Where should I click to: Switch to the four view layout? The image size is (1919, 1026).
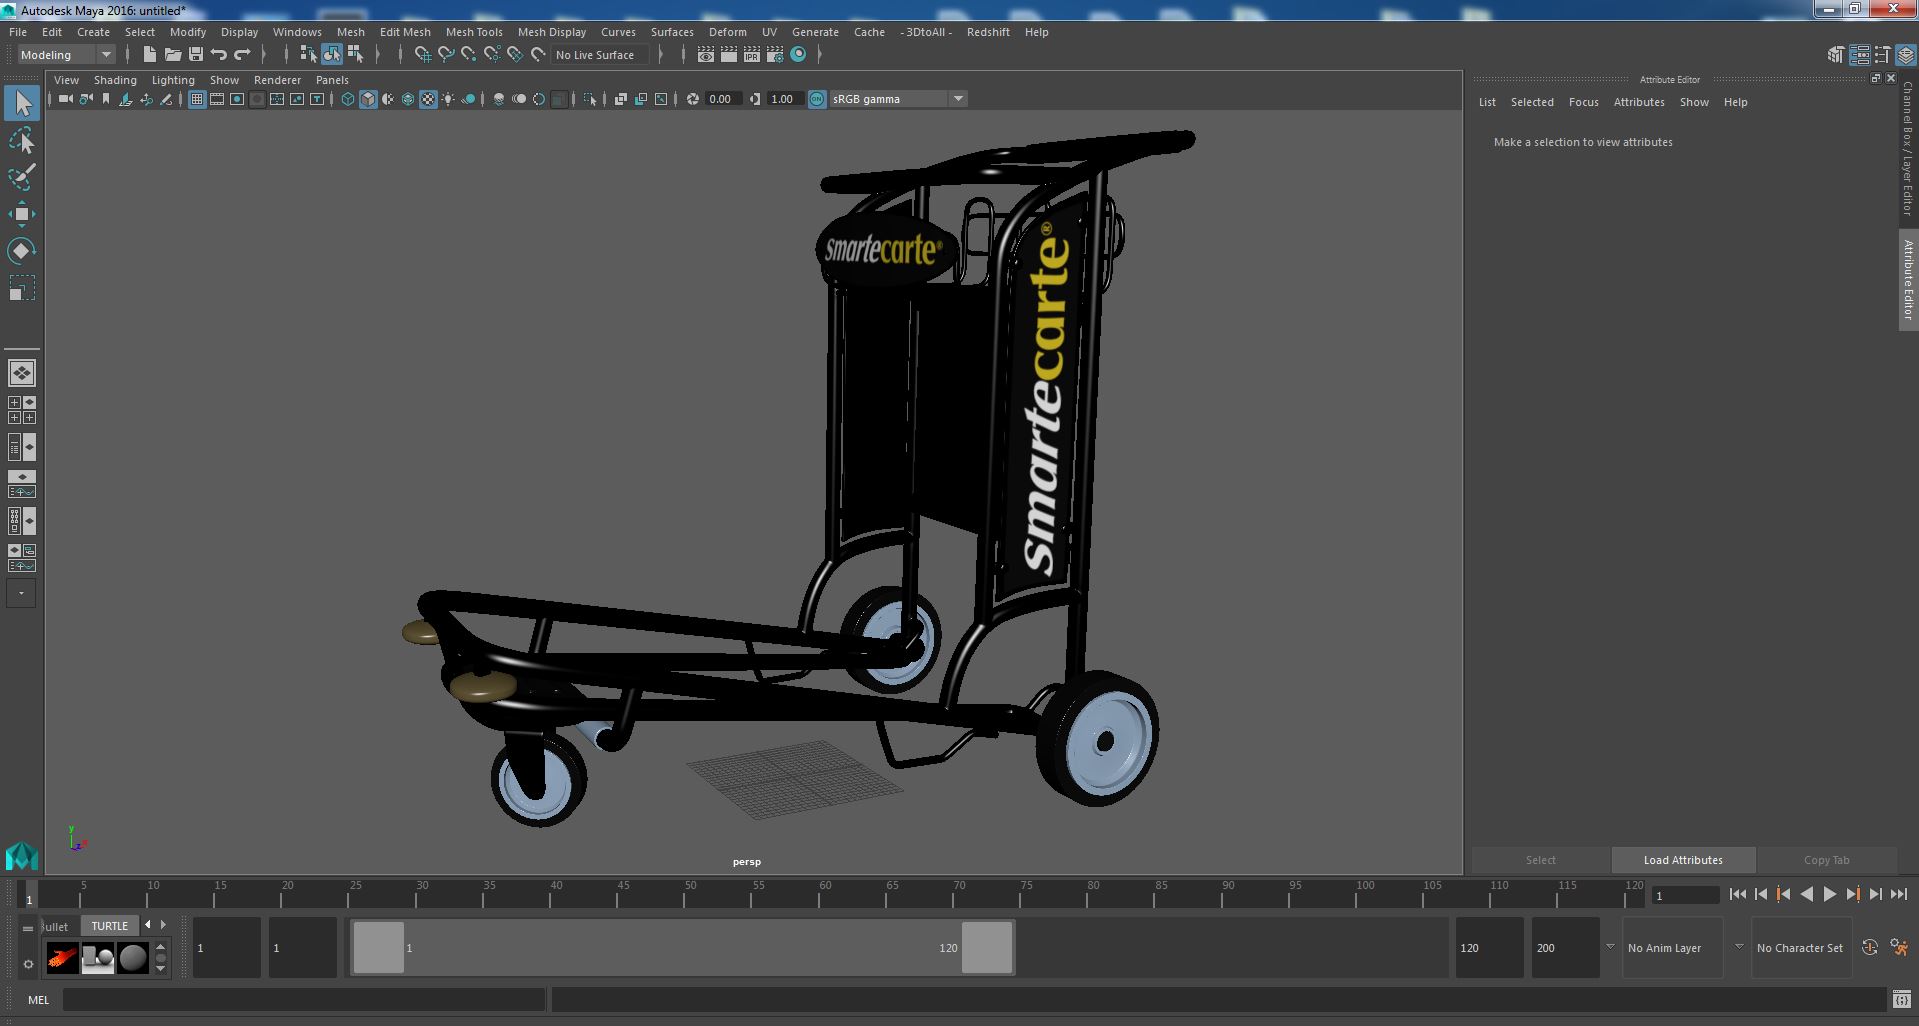coord(22,410)
